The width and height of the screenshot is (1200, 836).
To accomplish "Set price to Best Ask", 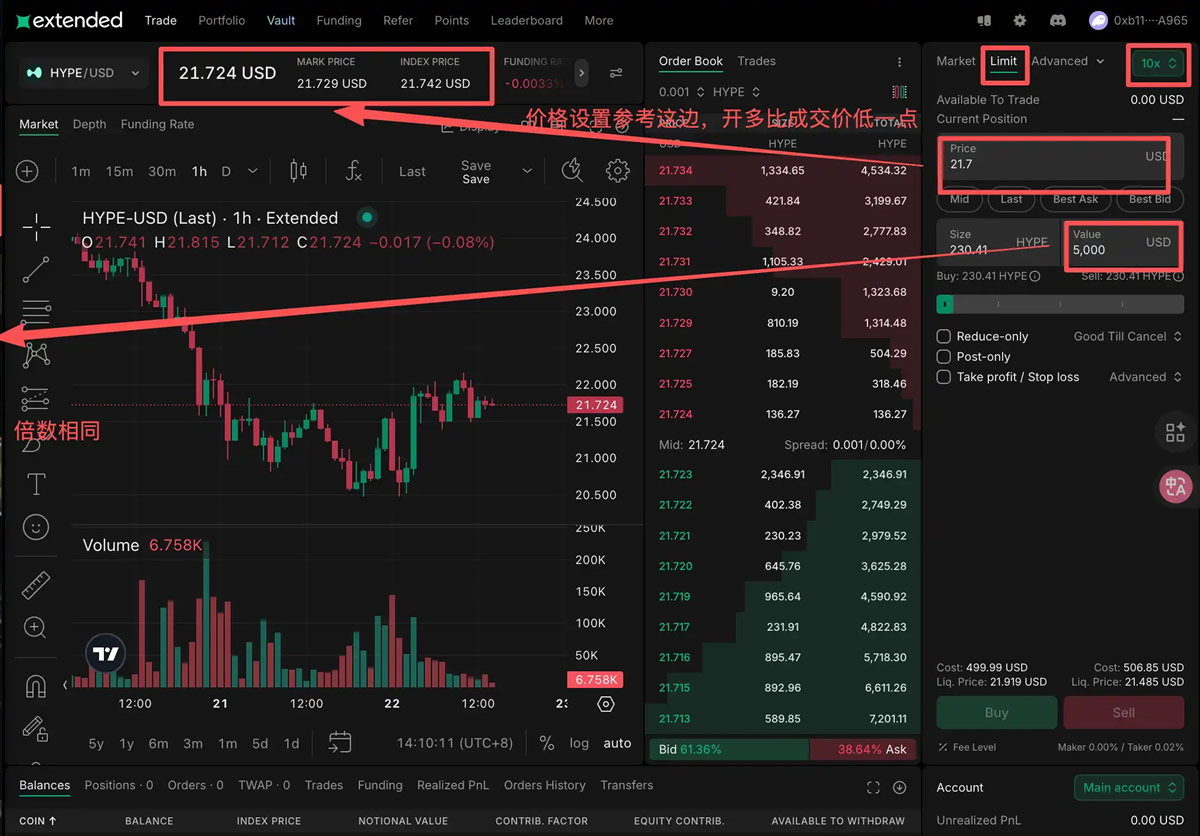I will click(x=1076, y=199).
